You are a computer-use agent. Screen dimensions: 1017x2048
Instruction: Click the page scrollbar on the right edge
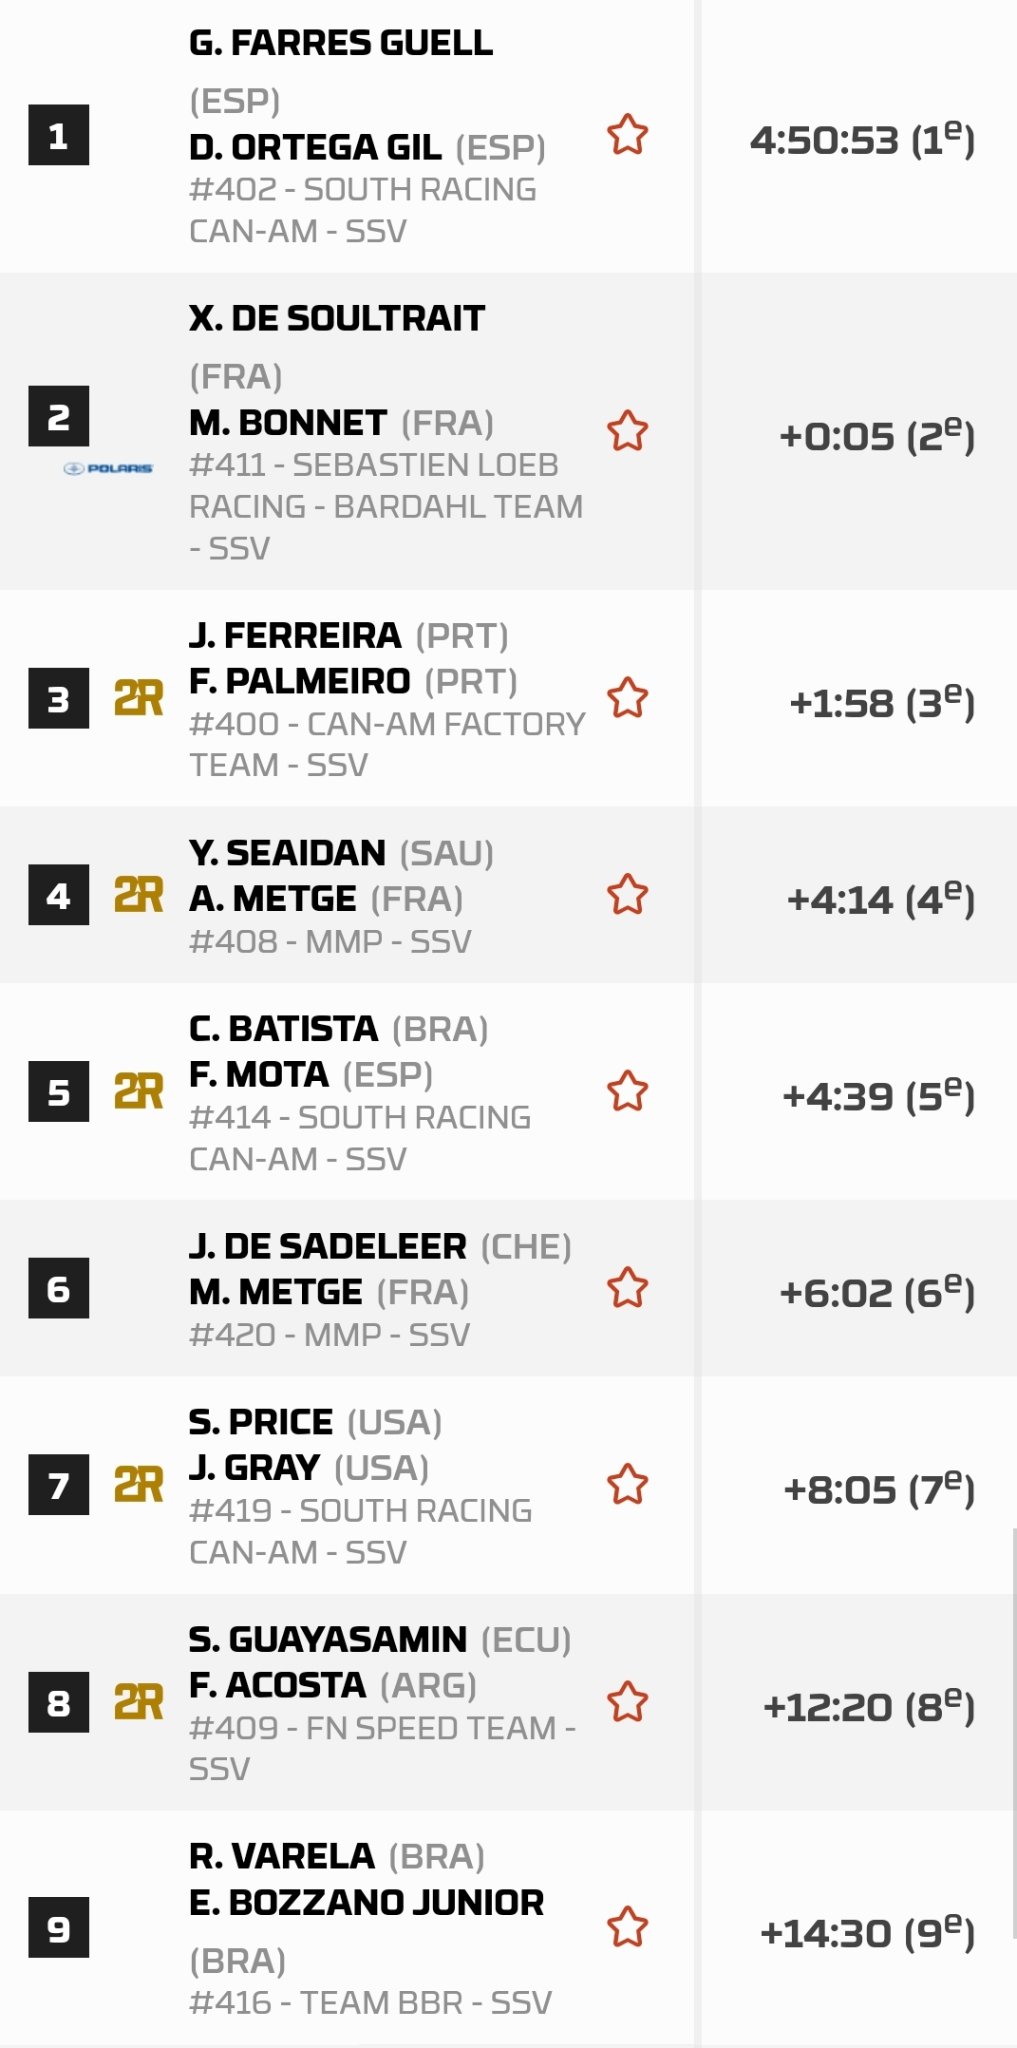(1014, 1750)
